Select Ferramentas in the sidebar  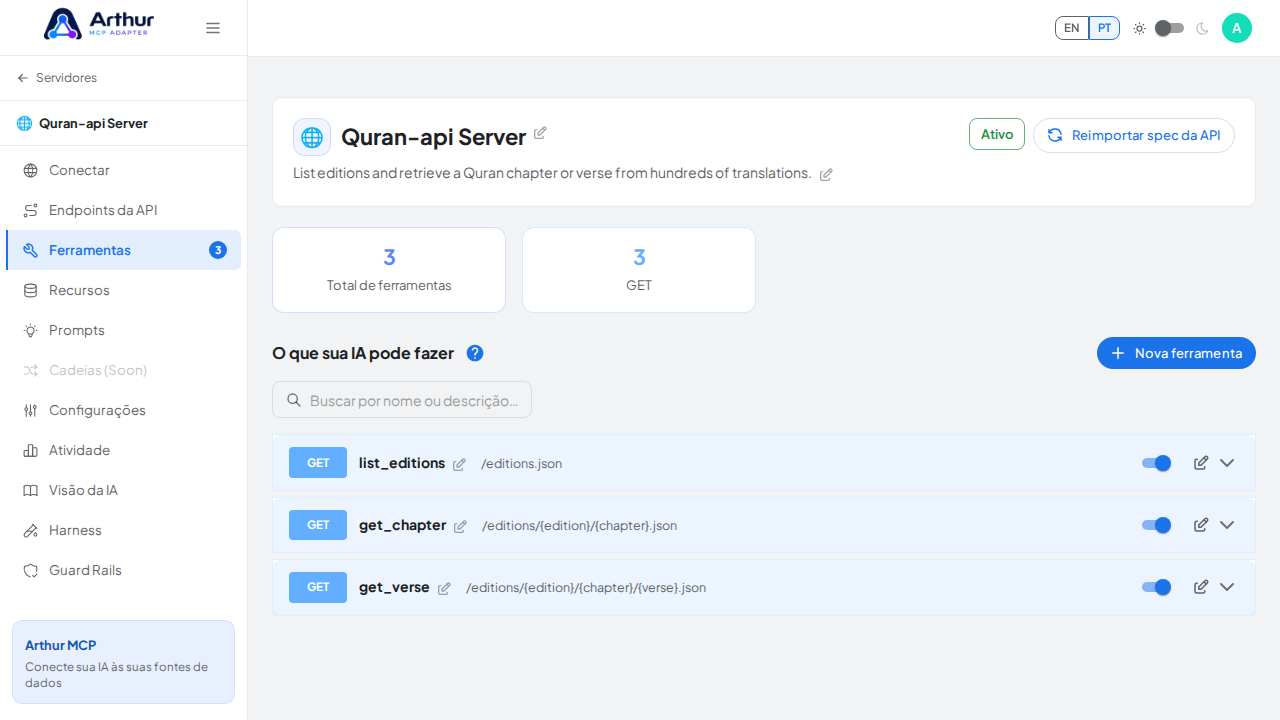point(123,250)
